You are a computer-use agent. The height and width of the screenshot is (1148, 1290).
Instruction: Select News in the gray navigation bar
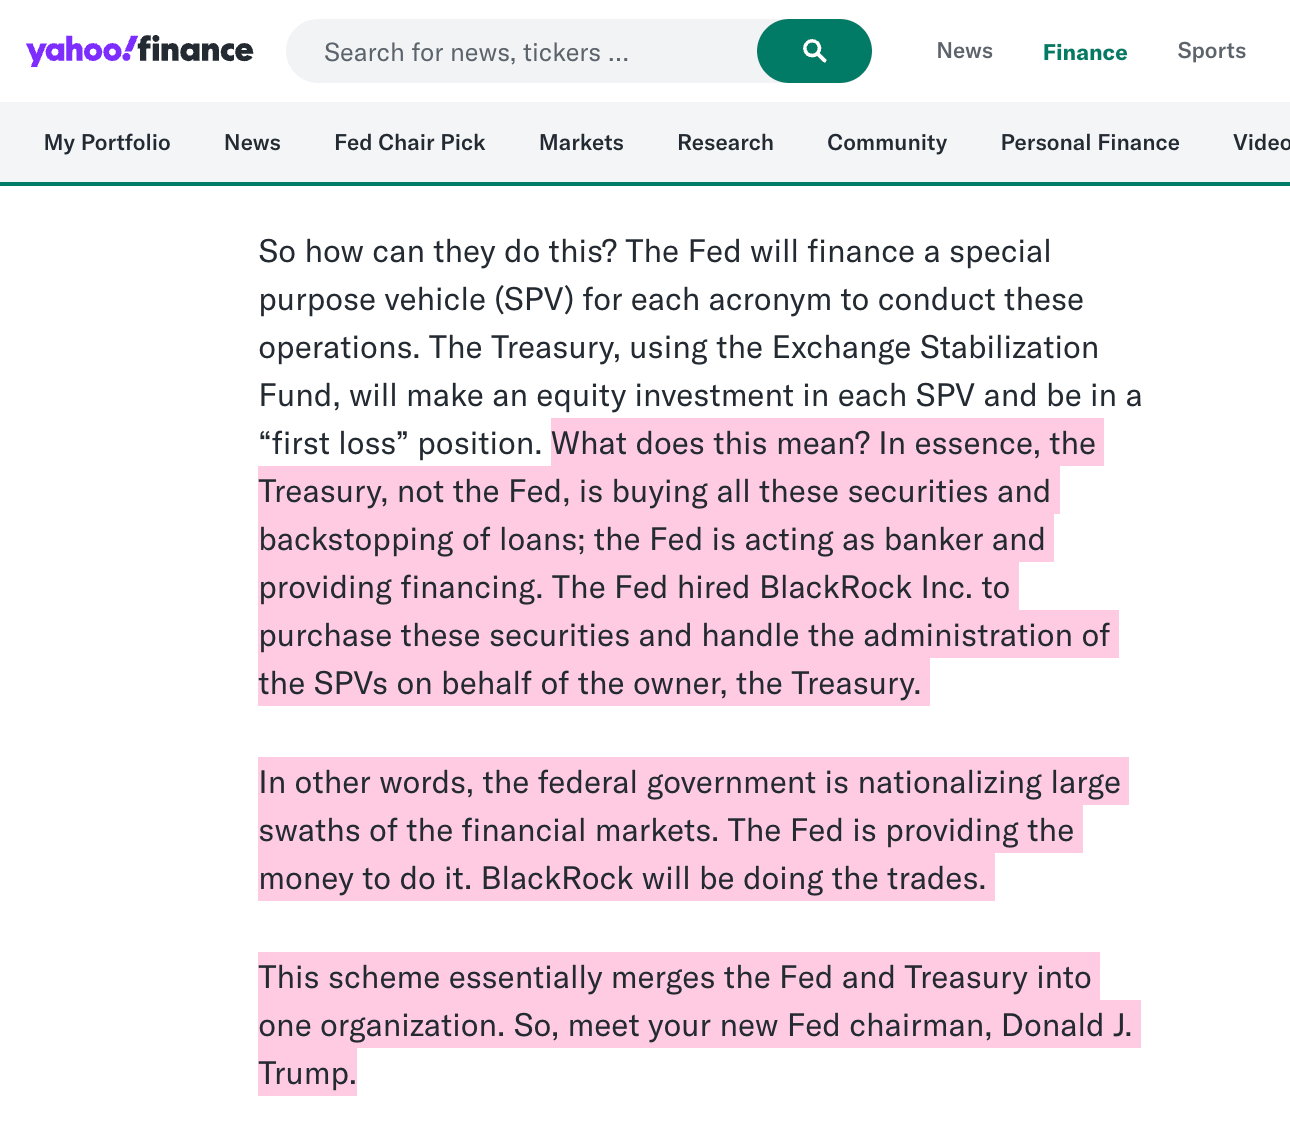tap(252, 142)
